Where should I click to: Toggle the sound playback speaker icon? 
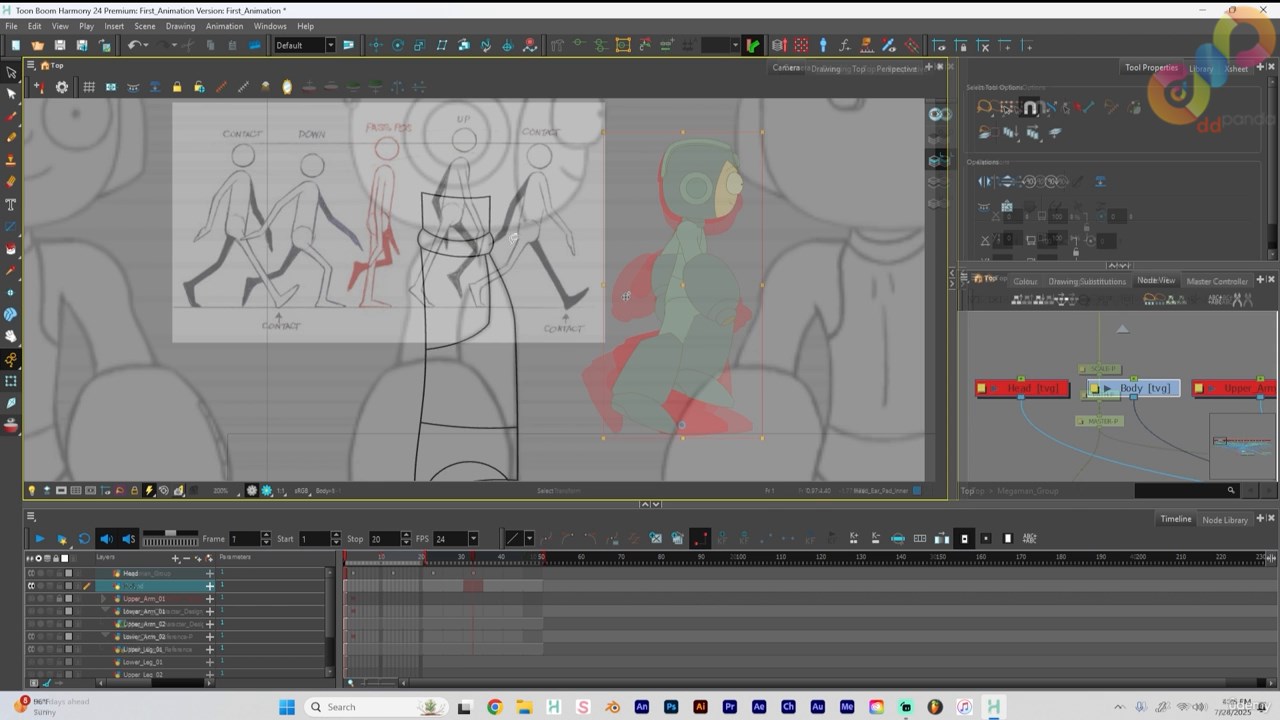[x=106, y=539]
